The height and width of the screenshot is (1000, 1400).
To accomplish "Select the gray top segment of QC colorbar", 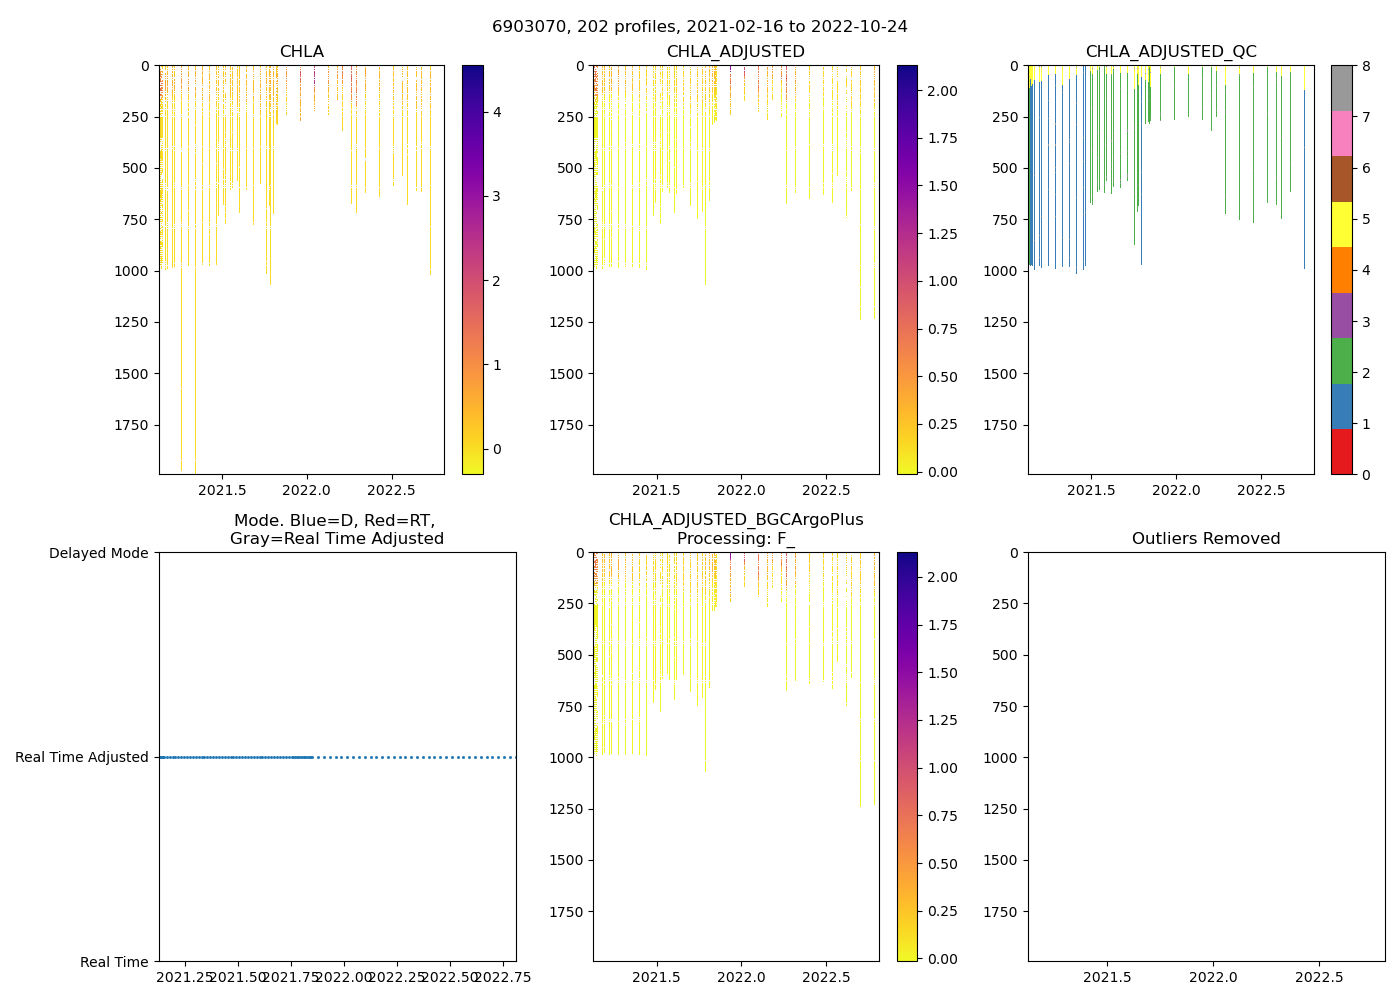I will 1341,88.
